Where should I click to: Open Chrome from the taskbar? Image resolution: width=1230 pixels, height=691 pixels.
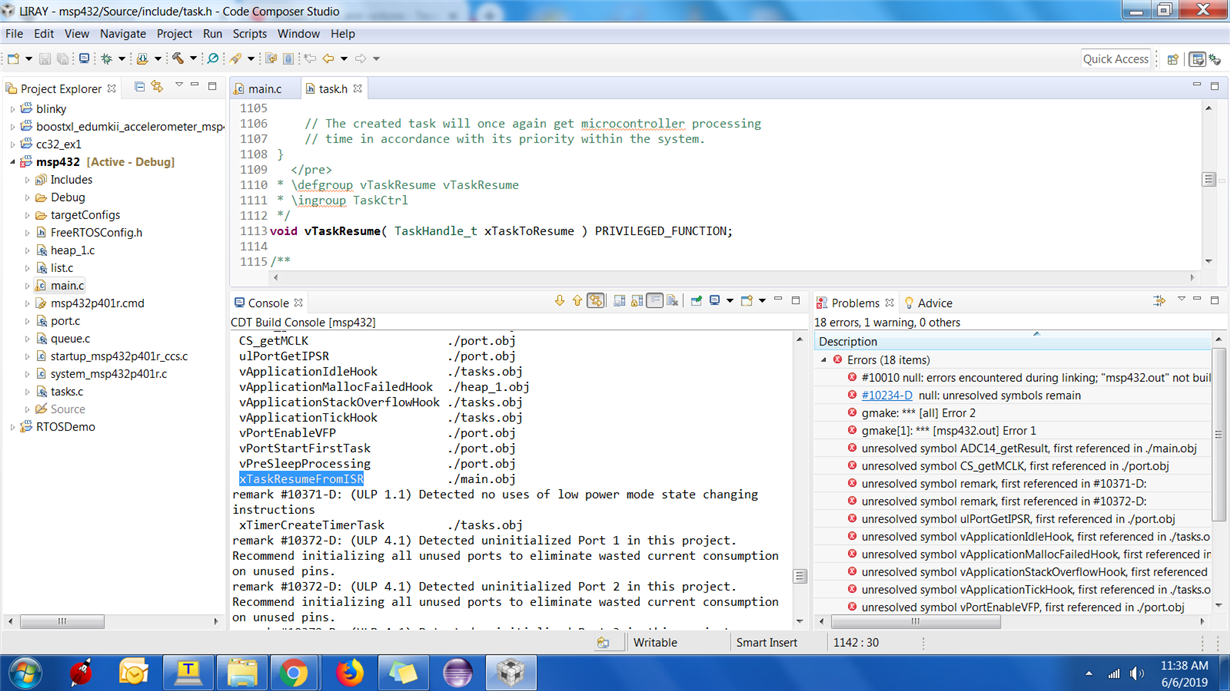pyautogui.click(x=294, y=672)
